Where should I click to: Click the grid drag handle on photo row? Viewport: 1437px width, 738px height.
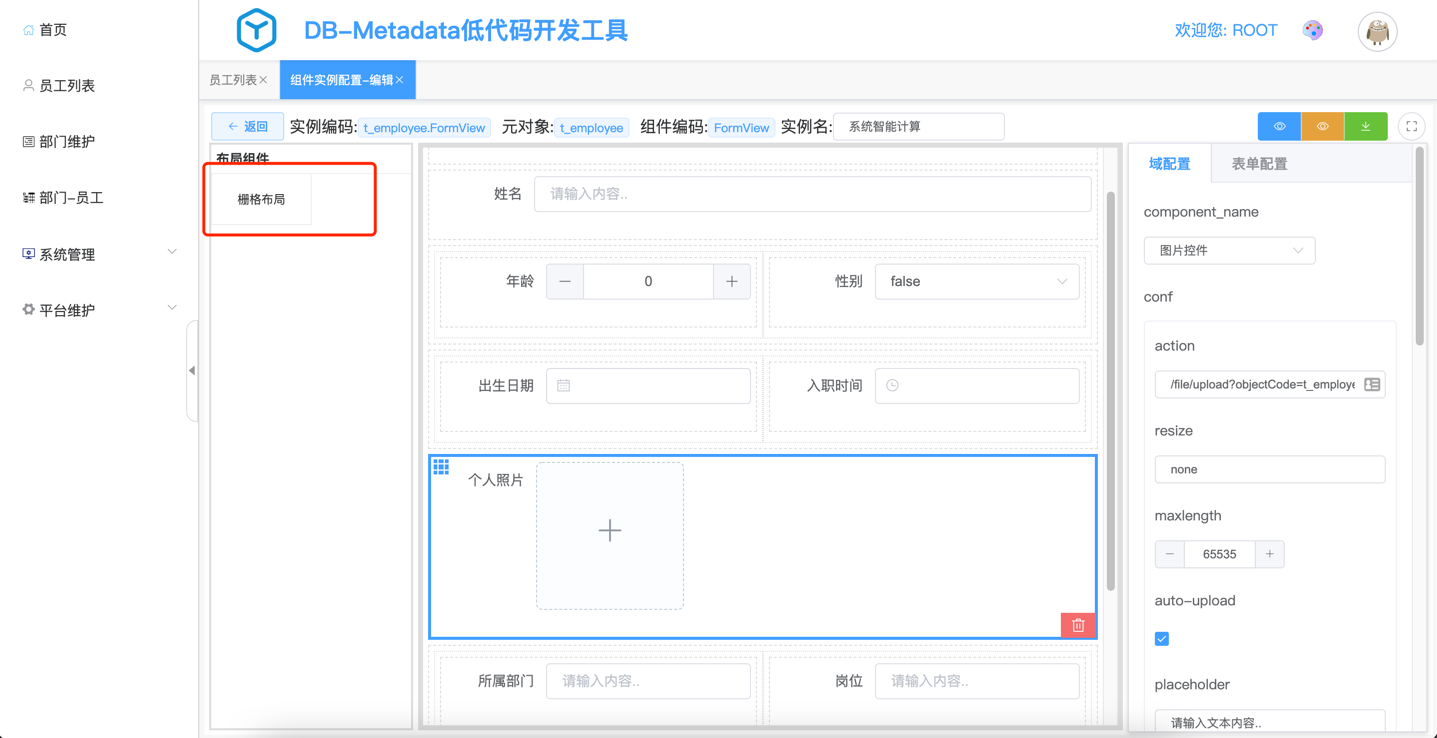pyautogui.click(x=441, y=467)
